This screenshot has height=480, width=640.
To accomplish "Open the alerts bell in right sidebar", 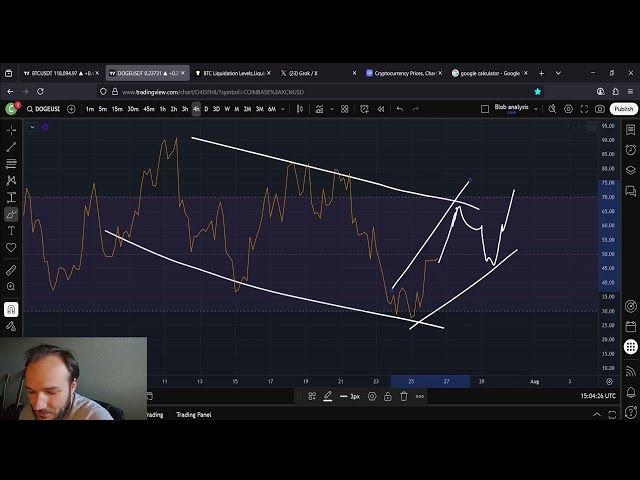I will 631,392.
